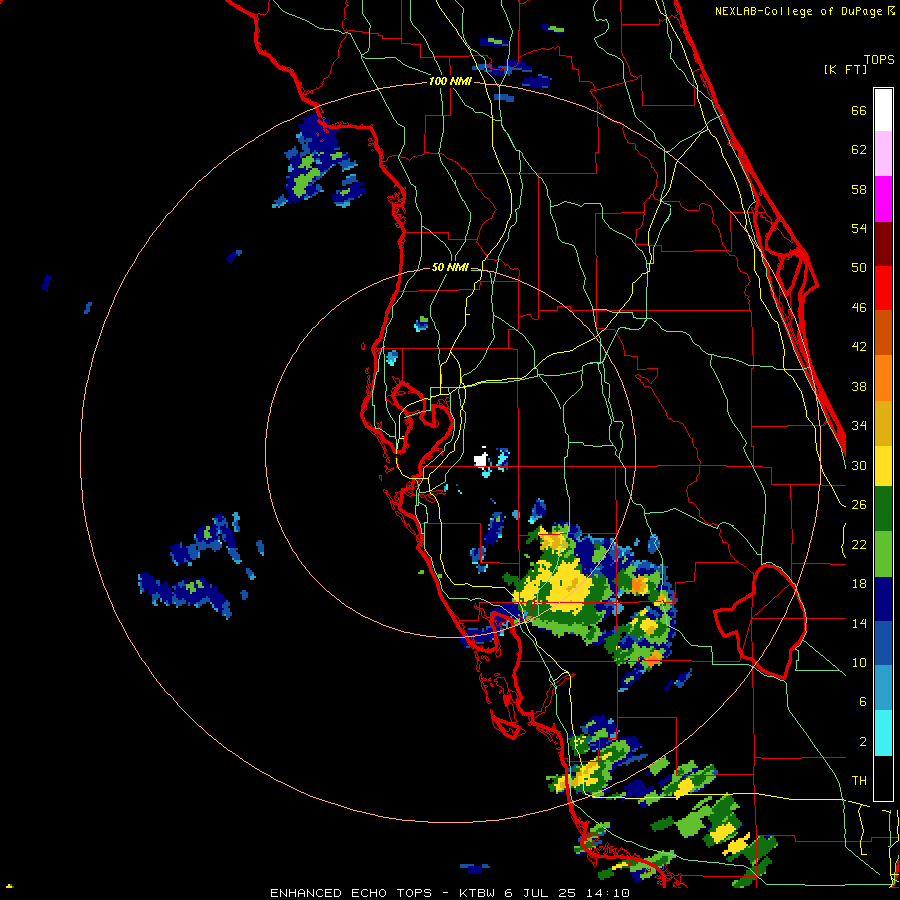Click the white top swatch in the tops legend
The width and height of the screenshot is (900, 900).
883,110
